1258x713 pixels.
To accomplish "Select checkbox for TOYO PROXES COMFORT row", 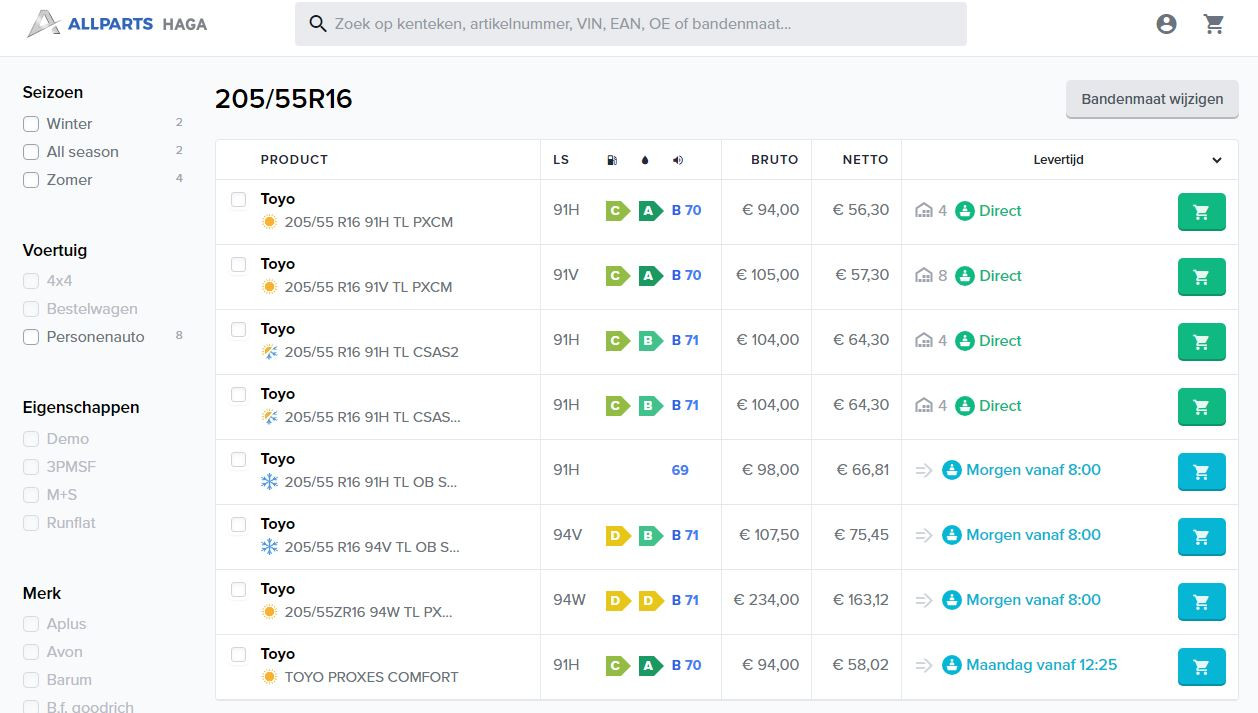I will point(238,655).
